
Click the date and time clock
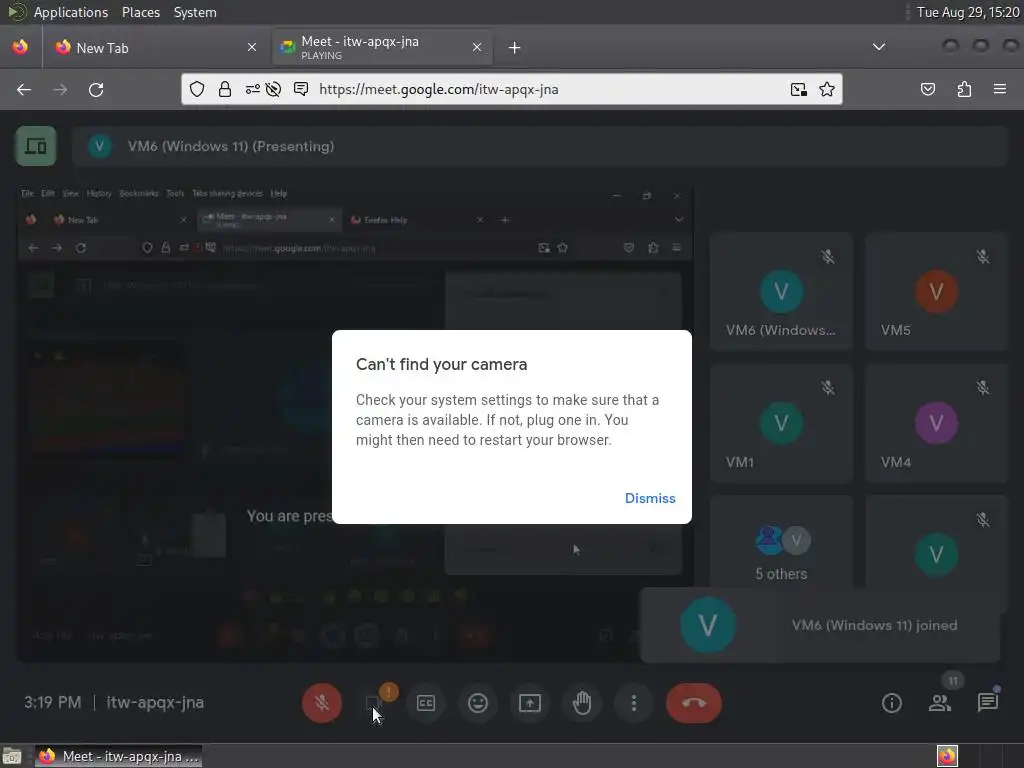click(968, 12)
